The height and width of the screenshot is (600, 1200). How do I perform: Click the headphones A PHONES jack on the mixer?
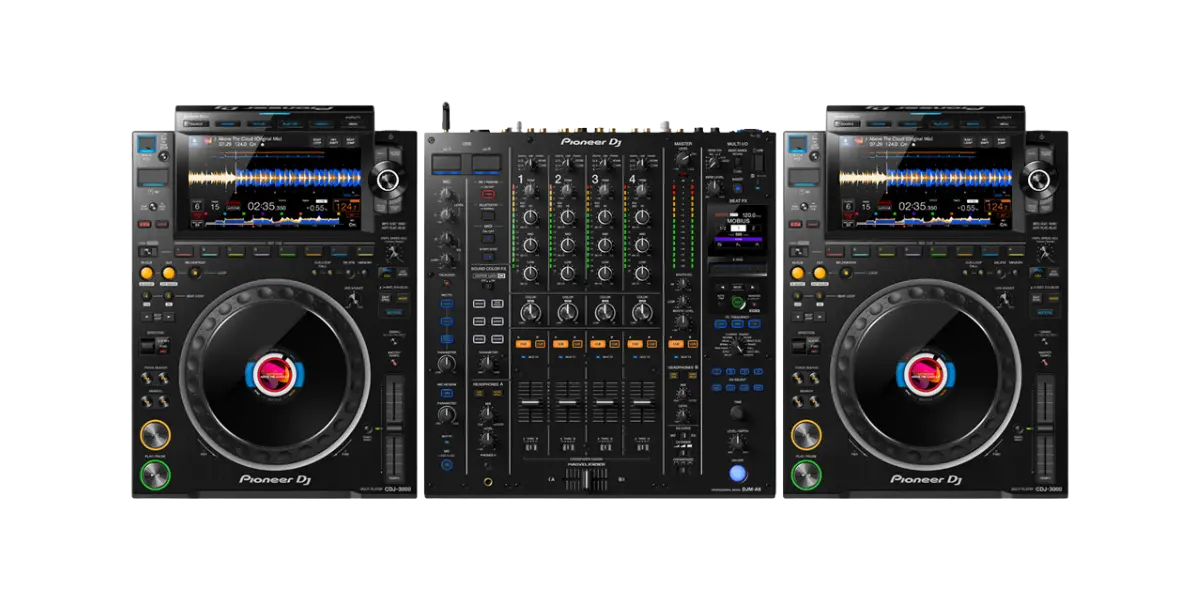[489, 482]
